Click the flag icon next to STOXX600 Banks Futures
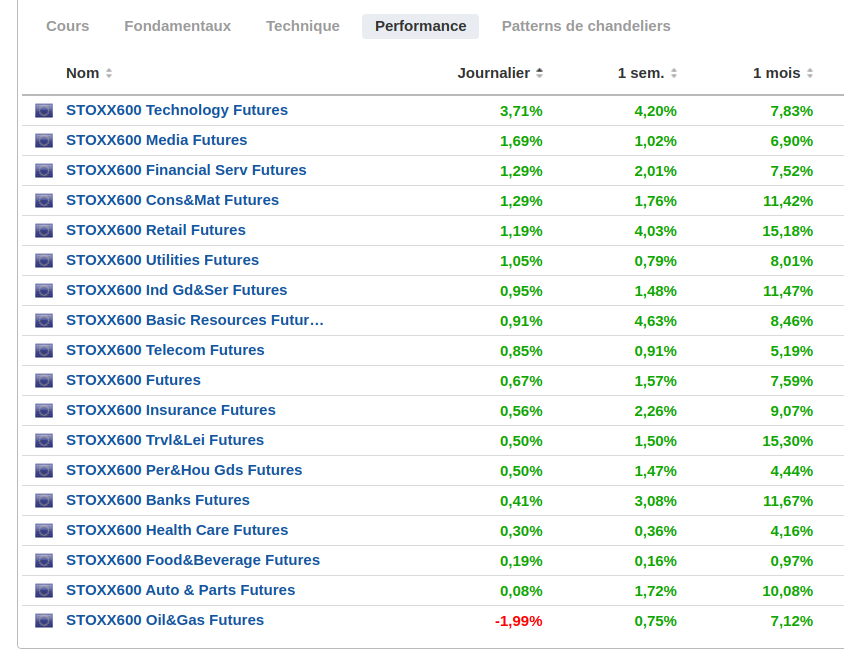The height and width of the screenshot is (666, 844). click(44, 501)
